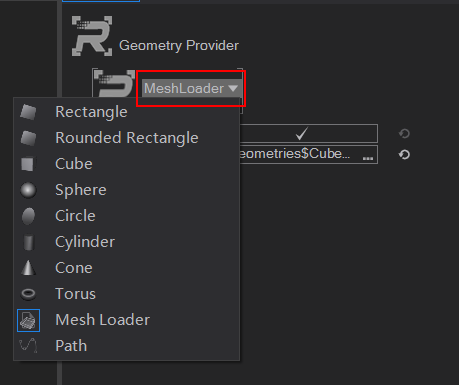Click the MeshLoader dropdown arrow
This screenshot has width=459, height=385.
233,88
